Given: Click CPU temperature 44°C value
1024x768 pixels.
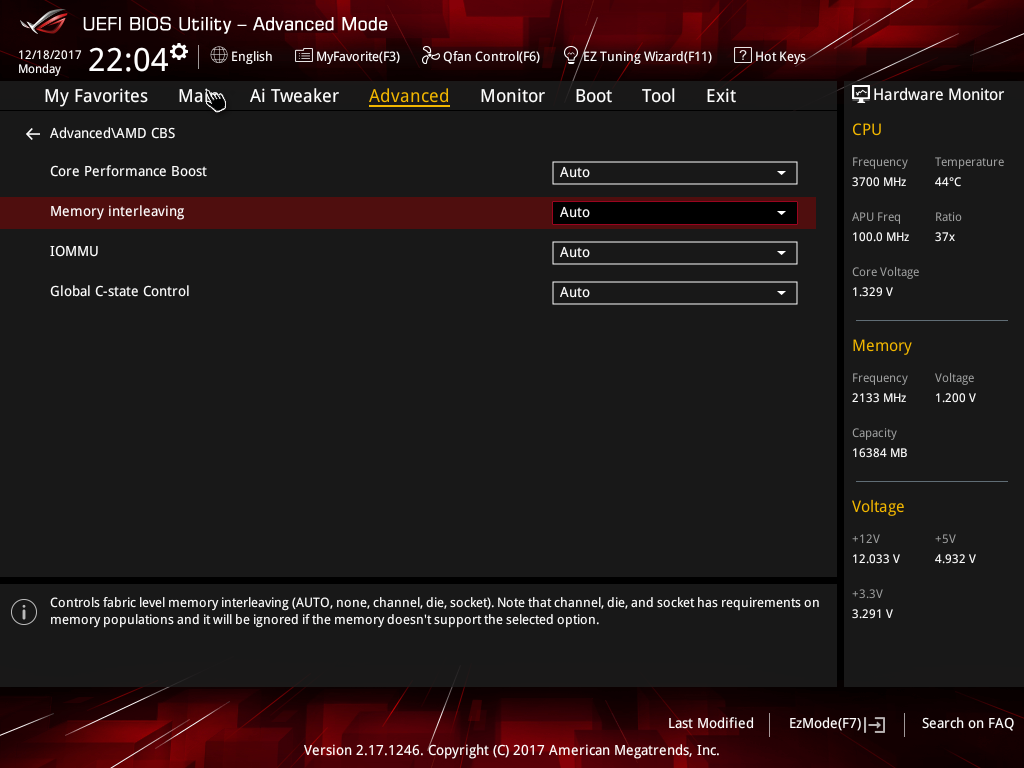Looking at the screenshot, I should coord(948,182).
